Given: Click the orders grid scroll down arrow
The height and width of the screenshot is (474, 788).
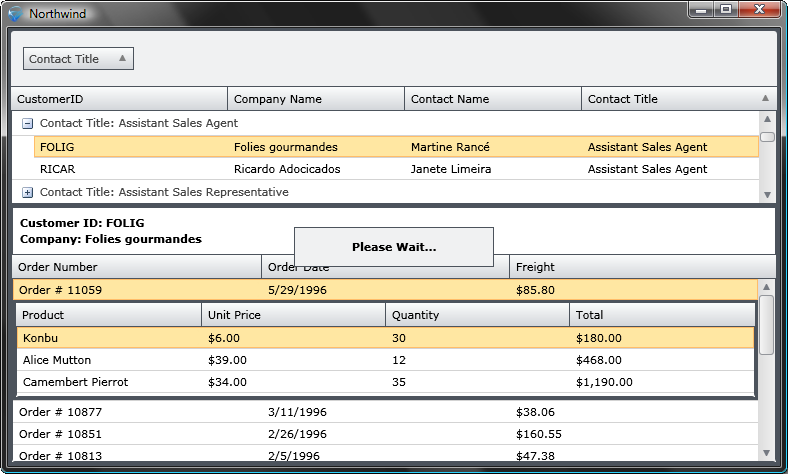Looking at the screenshot, I should click(766, 453).
